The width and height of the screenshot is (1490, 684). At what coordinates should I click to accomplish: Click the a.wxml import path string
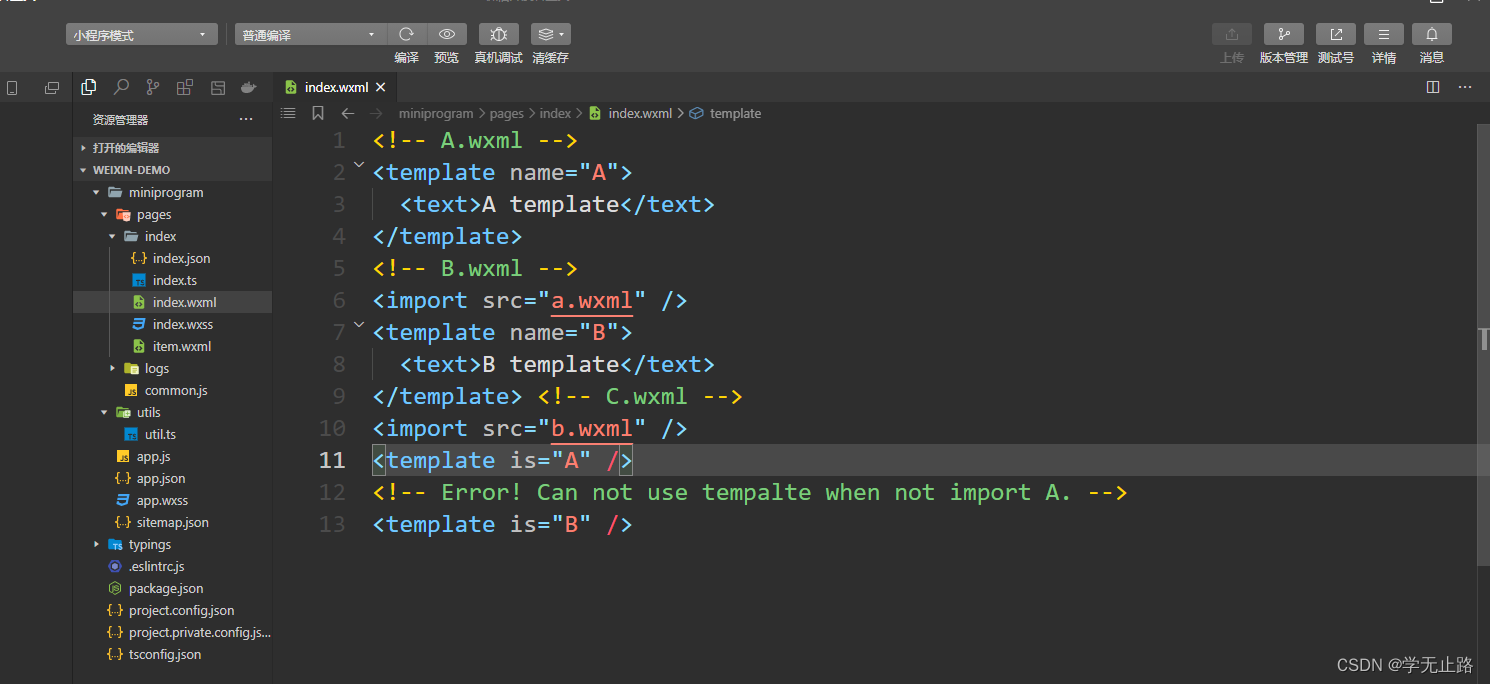coord(592,300)
